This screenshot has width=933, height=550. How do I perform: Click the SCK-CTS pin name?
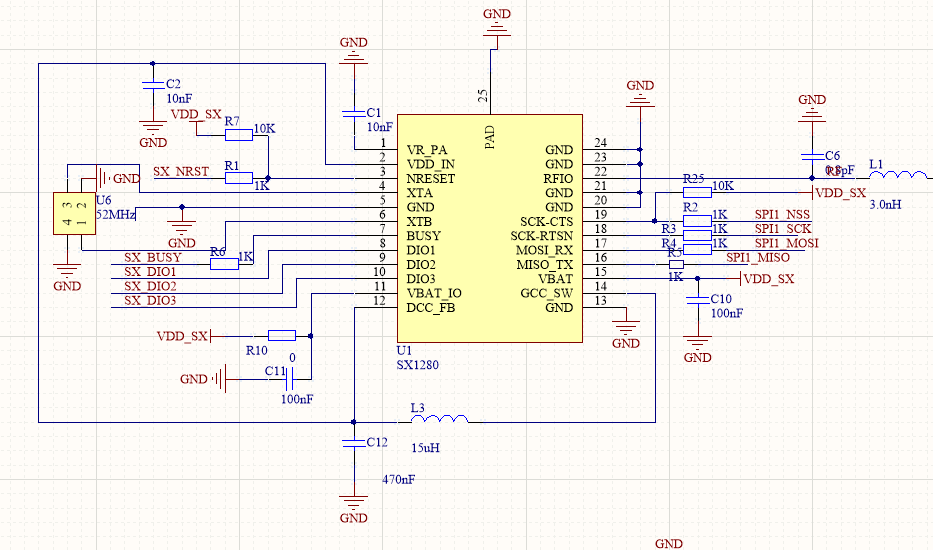[x=547, y=221]
